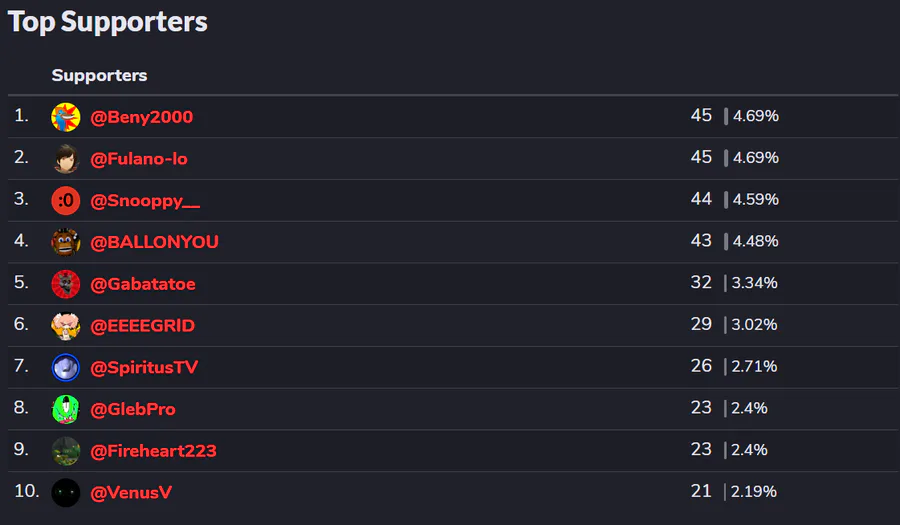Click EEEEGRID's avatar icon

click(x=66, y=326)
